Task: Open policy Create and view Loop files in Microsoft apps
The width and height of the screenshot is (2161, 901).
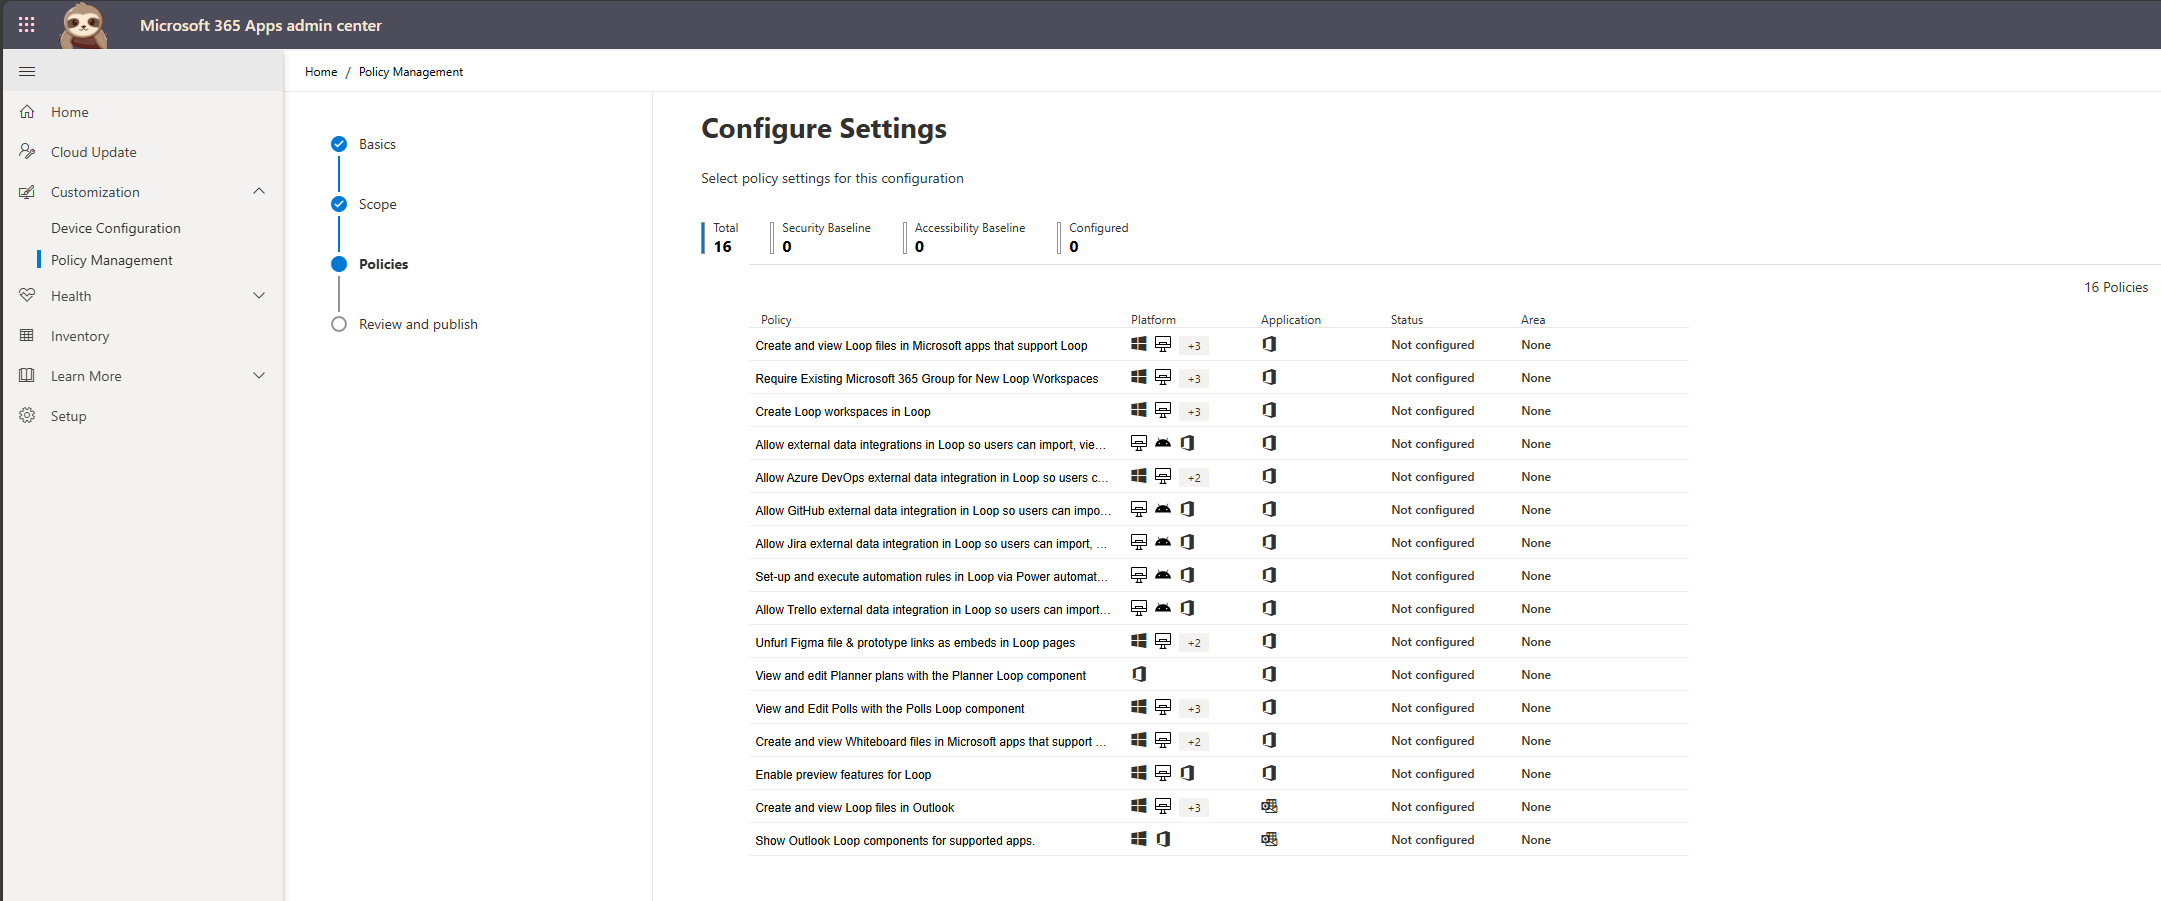Action: click(x=921, y=346)
